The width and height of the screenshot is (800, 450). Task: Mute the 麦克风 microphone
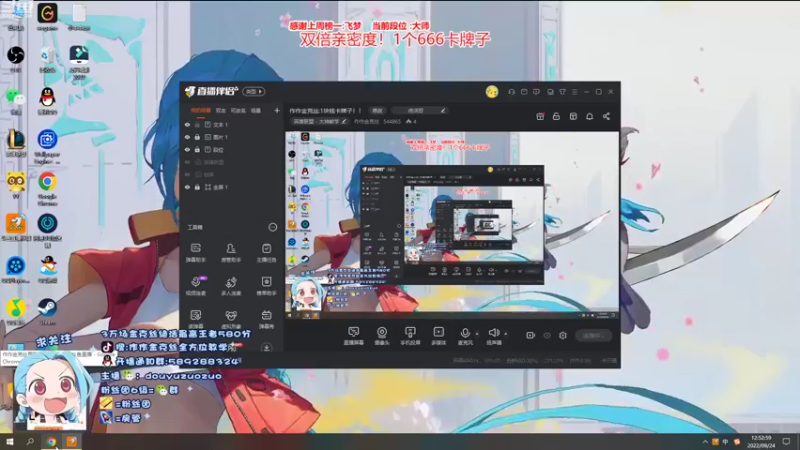pyautogui.click(x=465, y=336)
